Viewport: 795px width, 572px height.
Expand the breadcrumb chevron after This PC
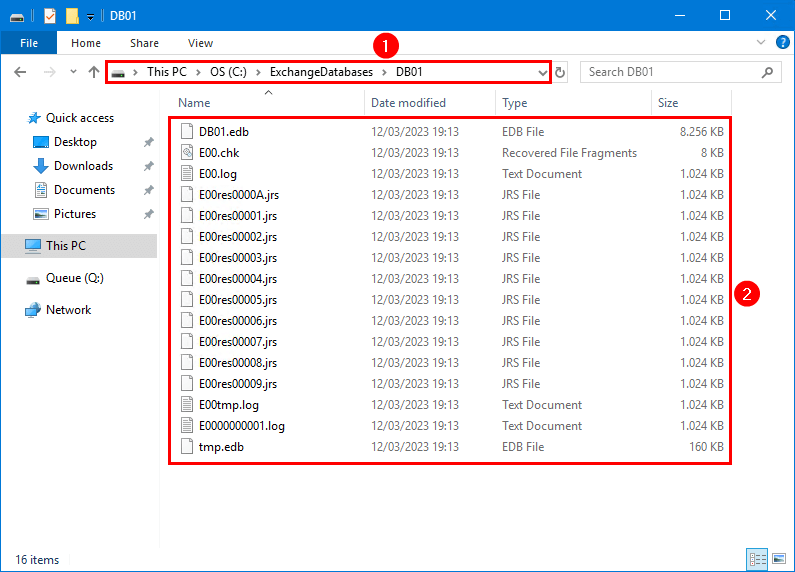coord(198,73)
